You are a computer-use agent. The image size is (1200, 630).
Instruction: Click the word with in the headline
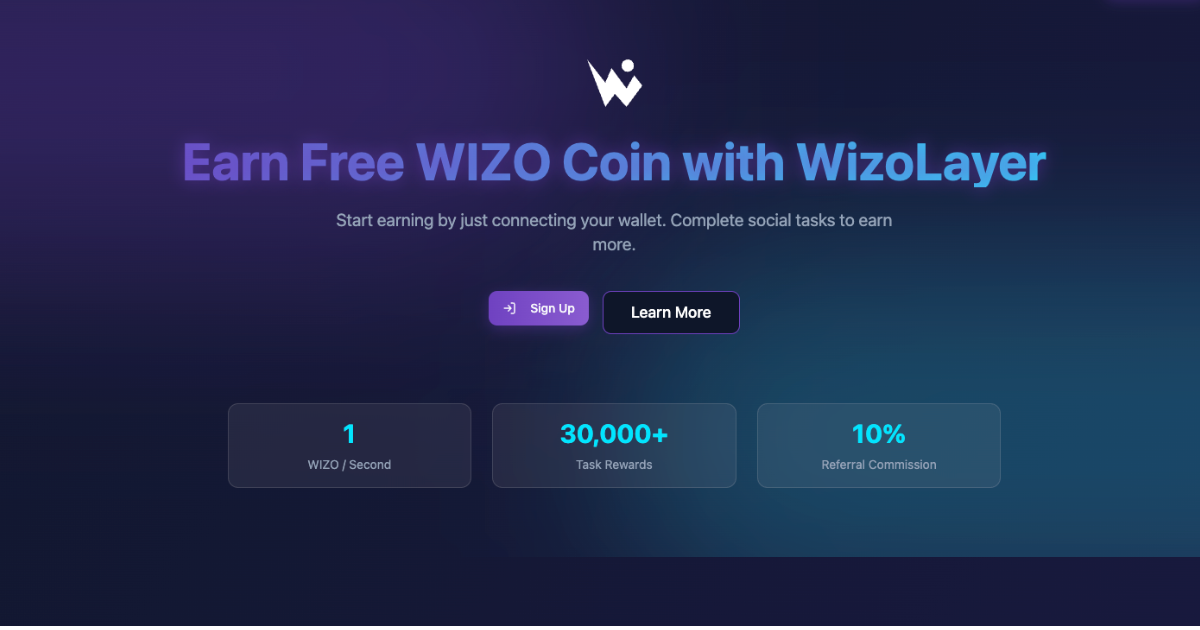[x=734, y=162]
